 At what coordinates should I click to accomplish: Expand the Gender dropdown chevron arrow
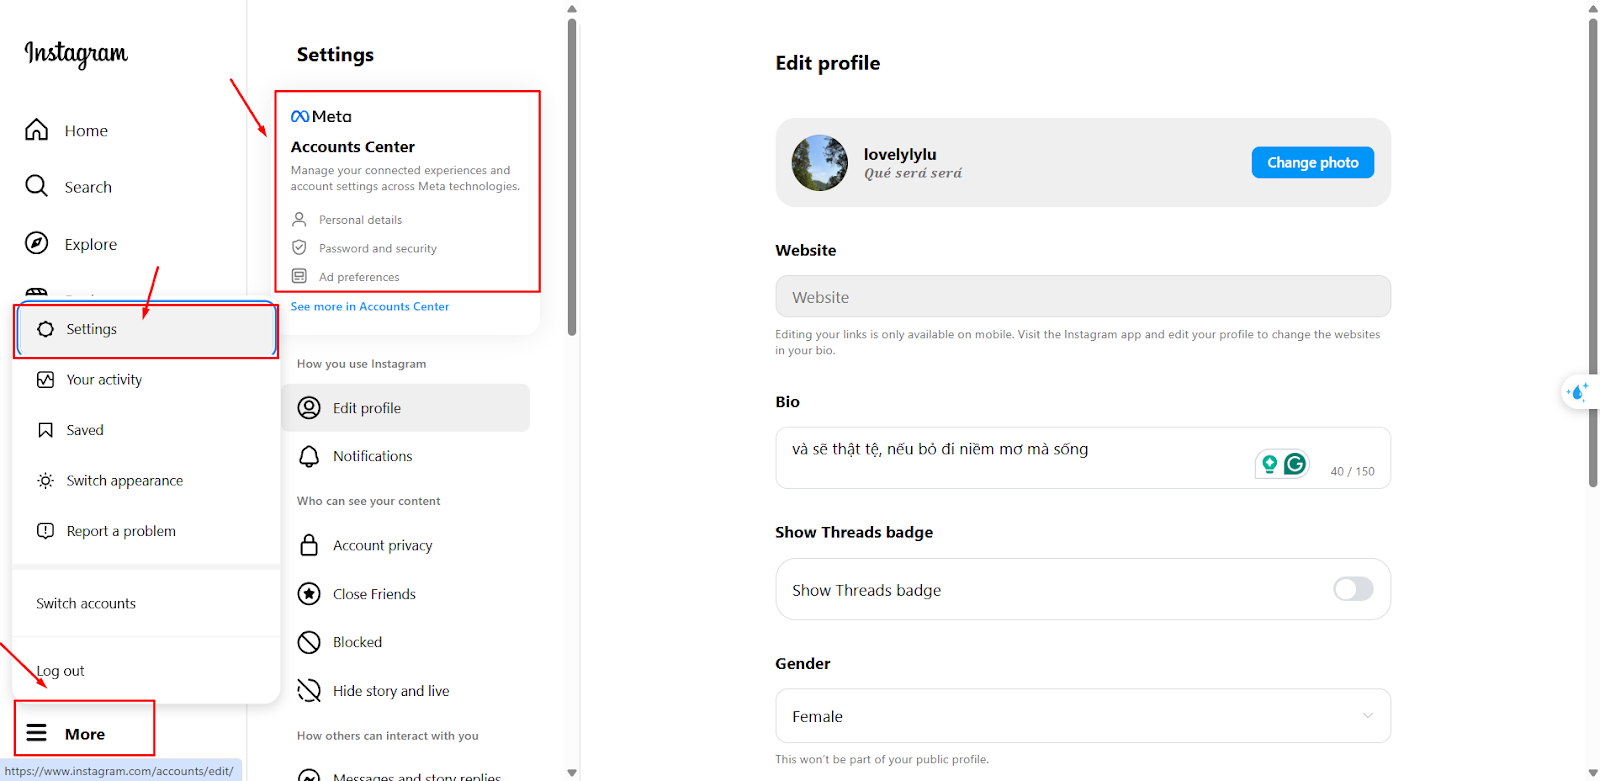[1368, 716]
